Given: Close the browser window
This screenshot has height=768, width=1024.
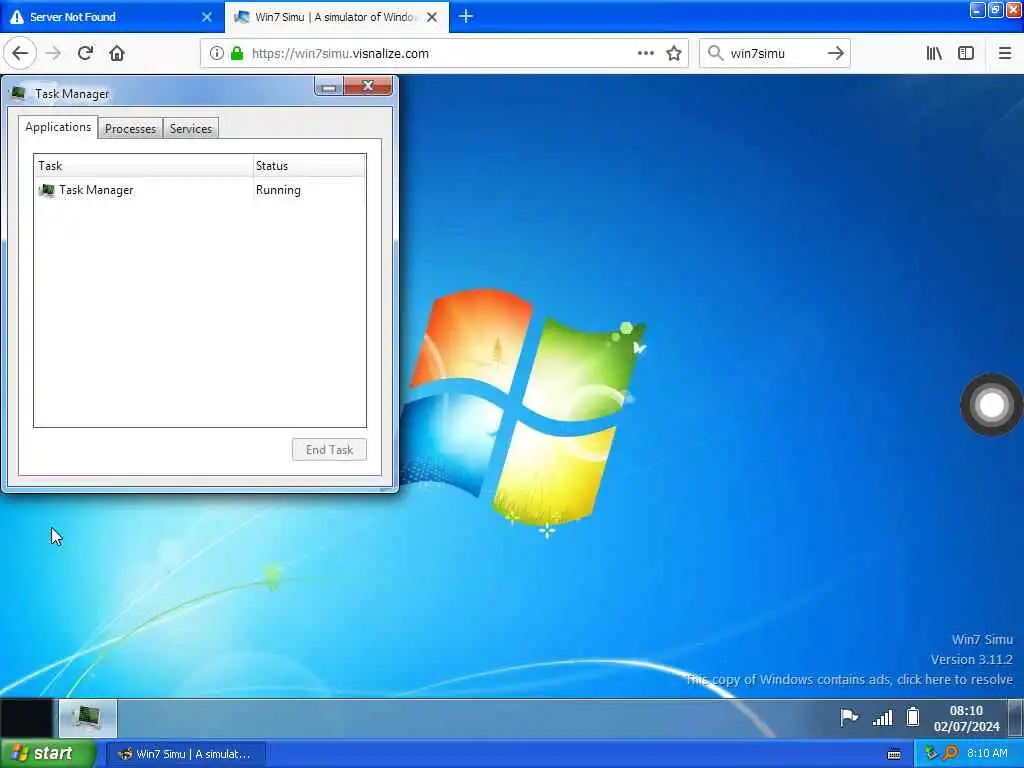Looking at the screenshot, I should pyautogui.click(x=1014, y=10).
